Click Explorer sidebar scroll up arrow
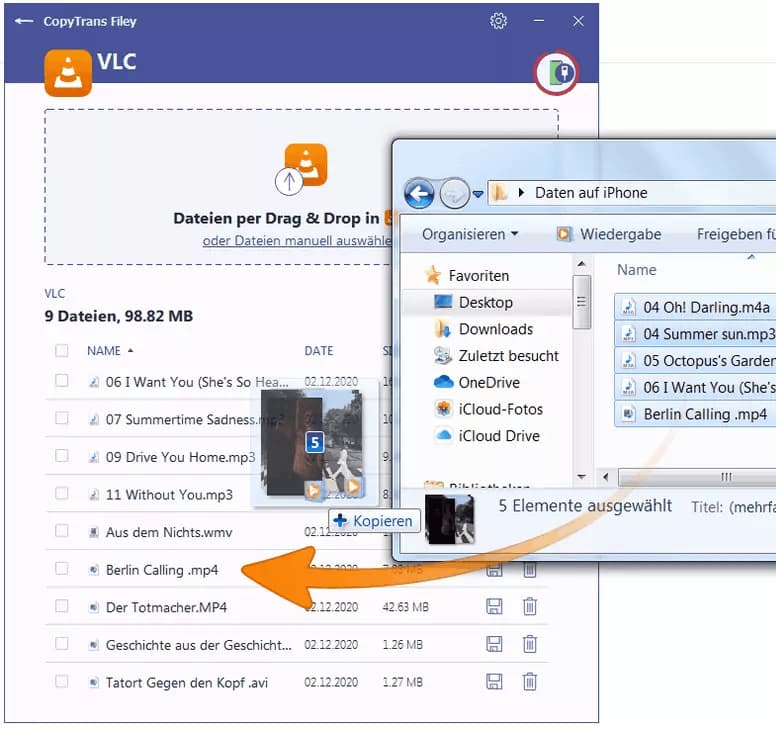776x729 pixels. click(x=582, y=264)
